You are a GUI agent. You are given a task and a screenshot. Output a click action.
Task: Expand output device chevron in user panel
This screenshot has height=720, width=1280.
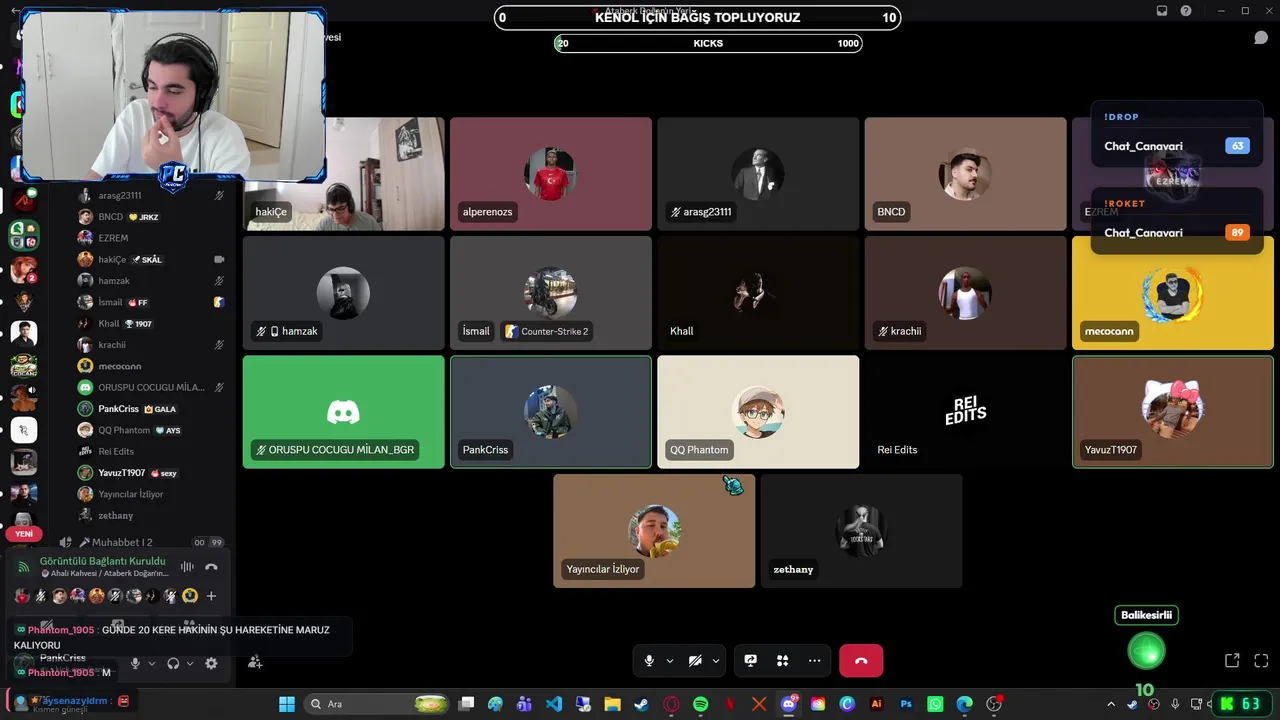(x=190, y=663)
